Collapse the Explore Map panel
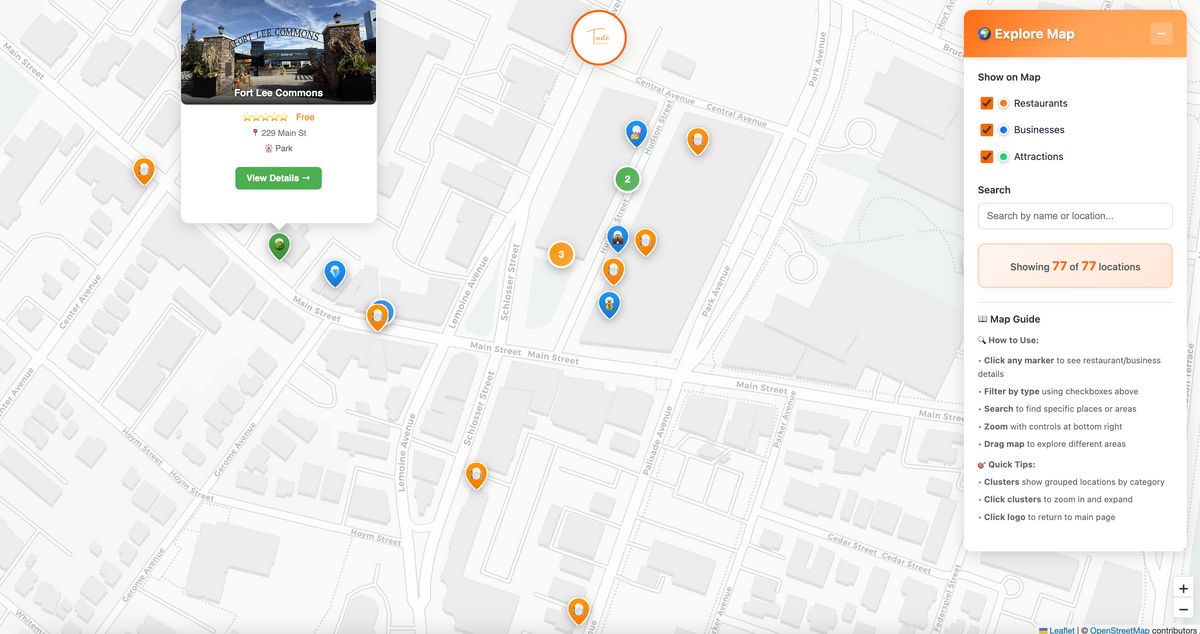 [1161, 32]
